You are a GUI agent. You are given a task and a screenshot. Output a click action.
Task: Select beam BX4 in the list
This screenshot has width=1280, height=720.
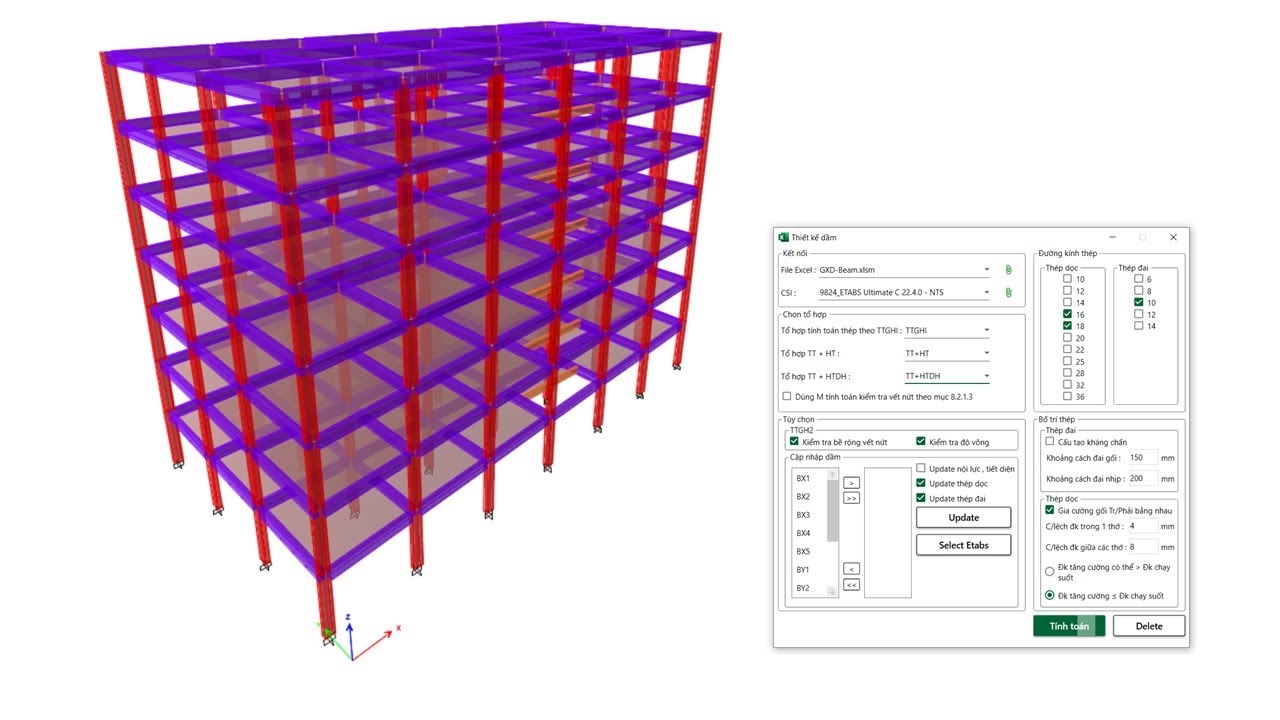(x=803, y=533)
